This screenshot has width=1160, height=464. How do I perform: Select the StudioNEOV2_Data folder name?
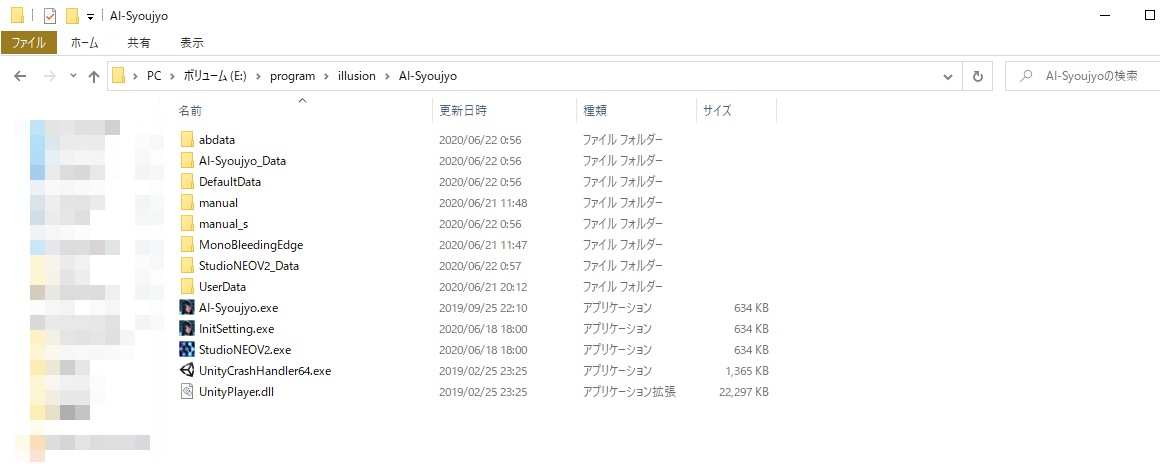(249, 265)
